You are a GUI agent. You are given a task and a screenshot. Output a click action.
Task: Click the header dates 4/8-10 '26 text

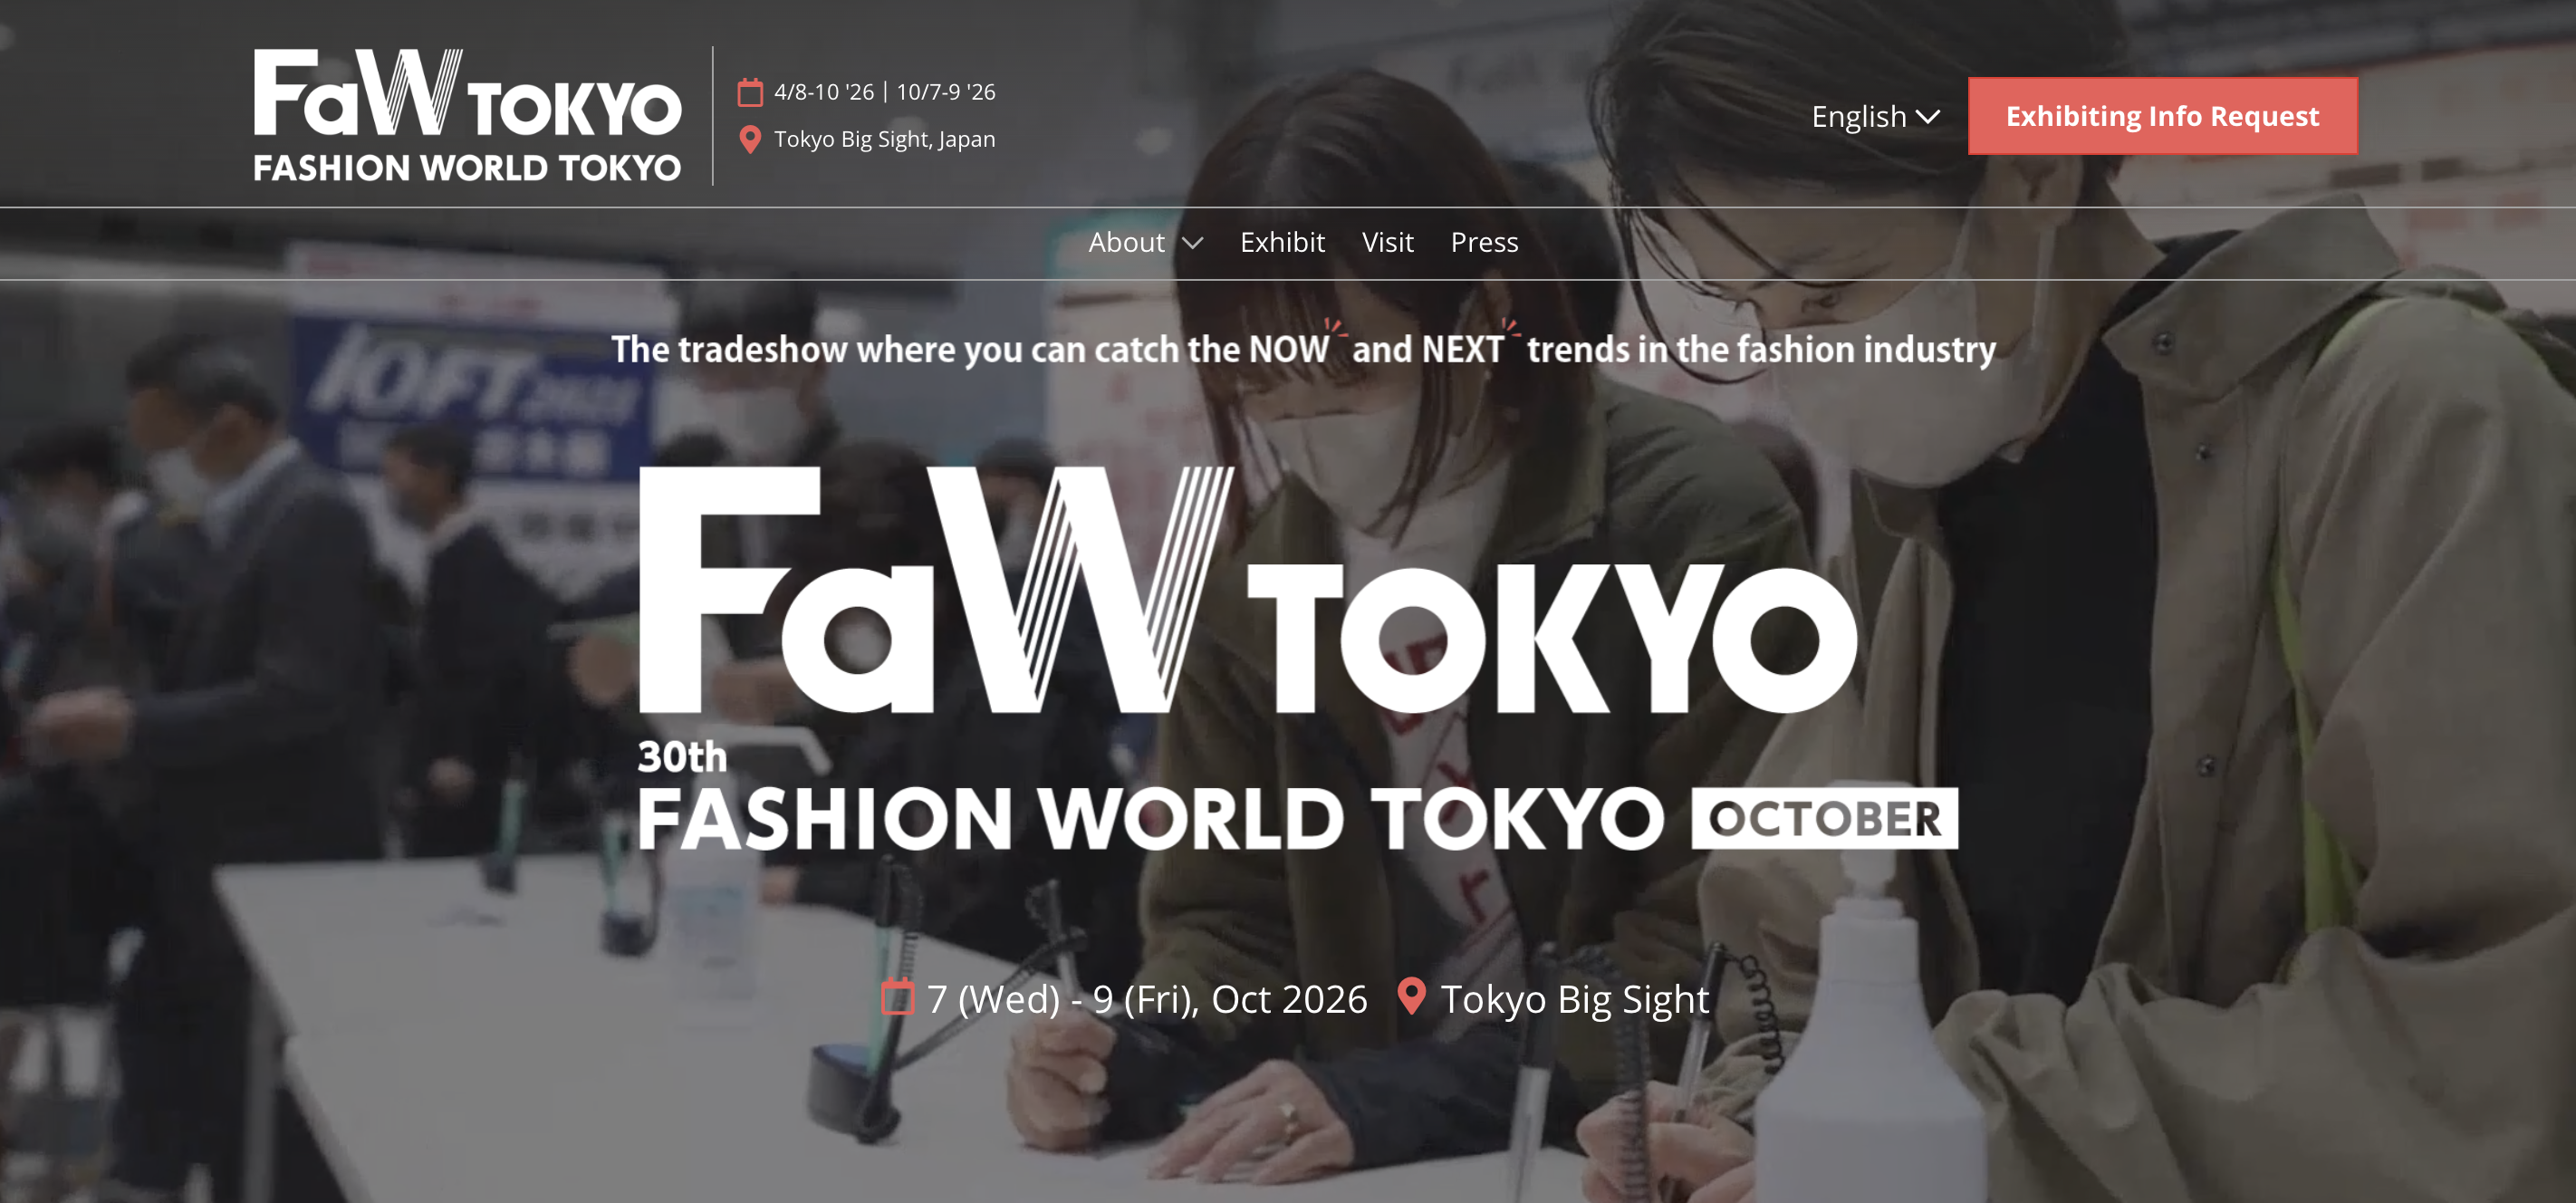[824, 92]
